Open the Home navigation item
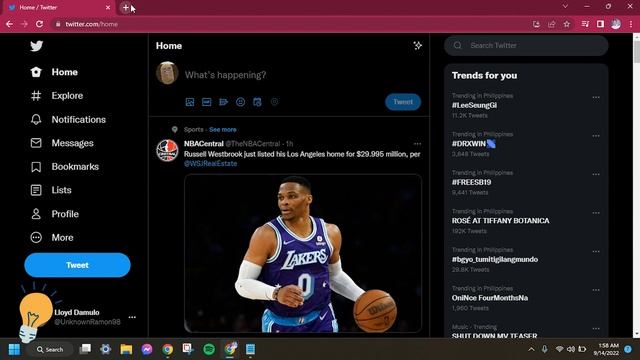 (x=54, y=72)
